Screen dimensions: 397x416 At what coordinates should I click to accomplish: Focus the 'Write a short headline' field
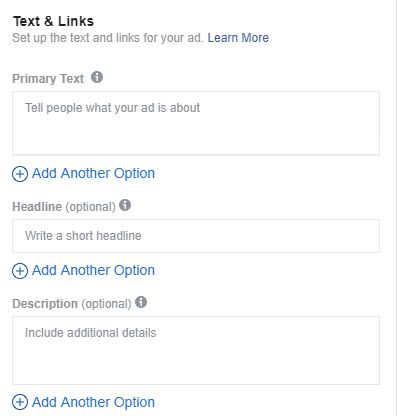click(196, 236)
